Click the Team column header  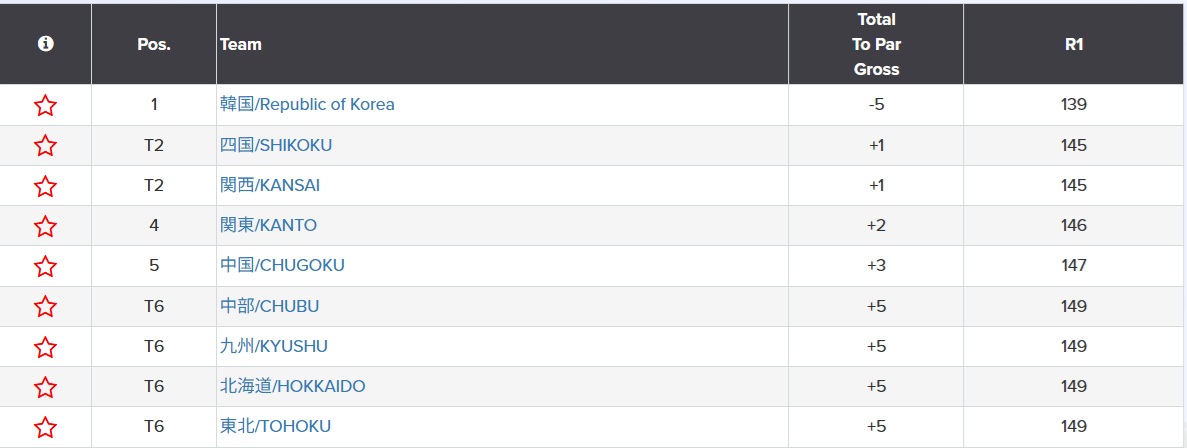[x=241, y=44]
